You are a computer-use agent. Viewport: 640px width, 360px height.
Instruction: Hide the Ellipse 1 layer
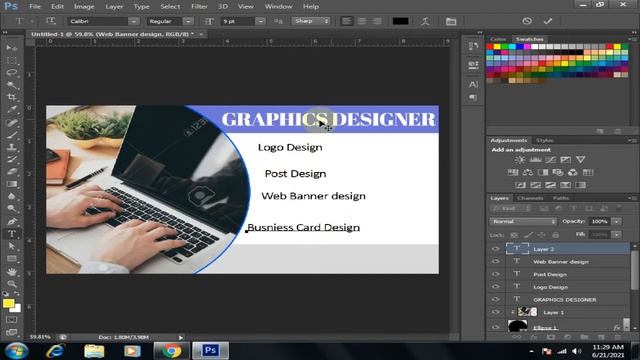coord(496,327)
